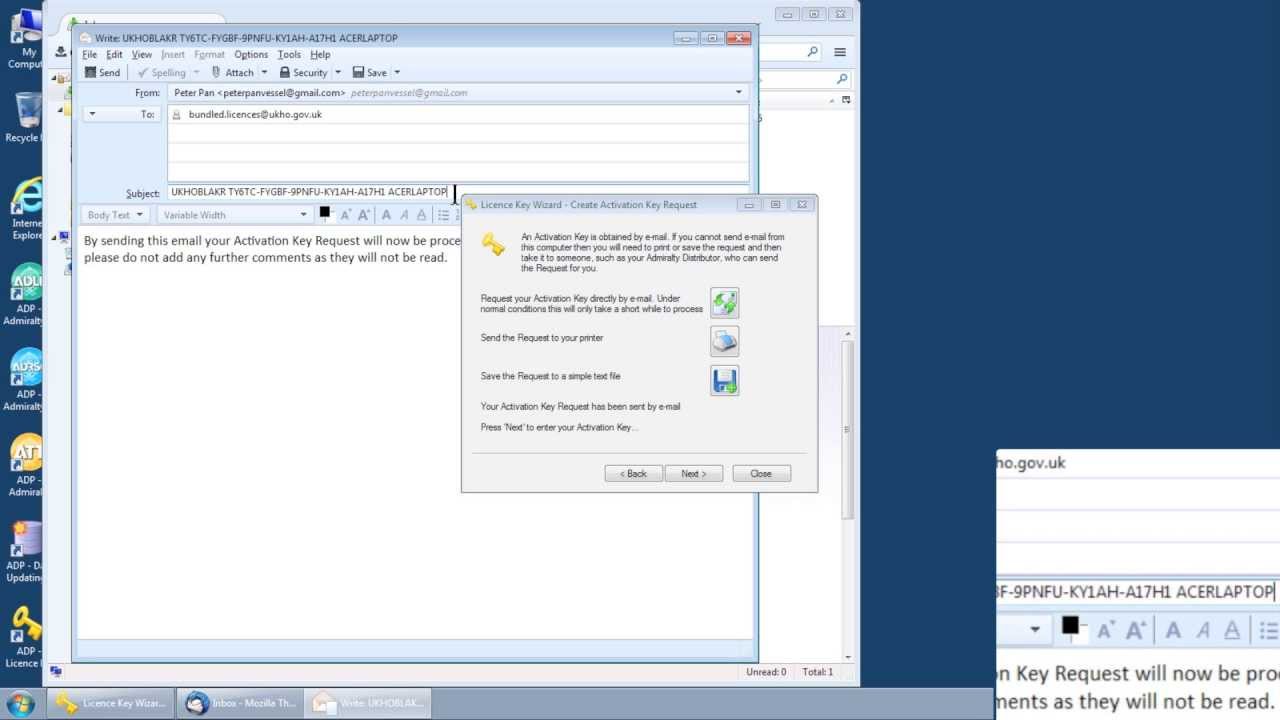Open the Help menu in Write window
The height and width of the screenshot is (720, 1280).
click(x=320, y=54)
